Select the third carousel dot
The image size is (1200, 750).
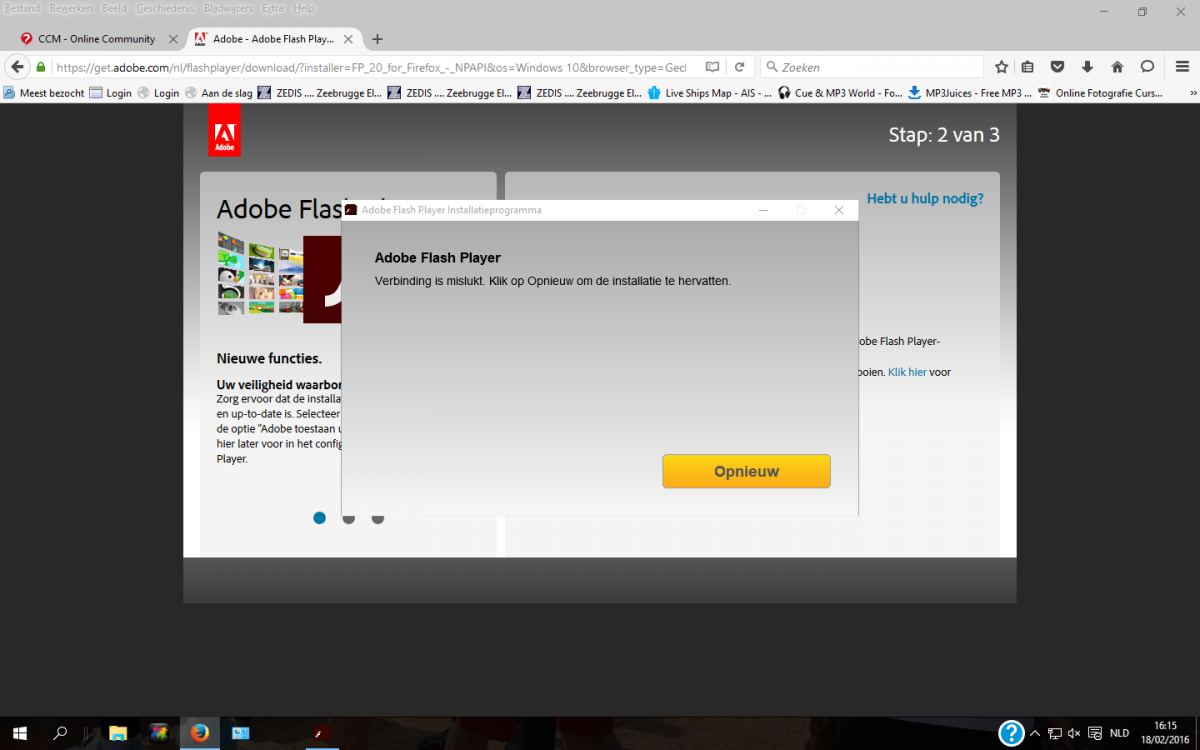[377, 517]
